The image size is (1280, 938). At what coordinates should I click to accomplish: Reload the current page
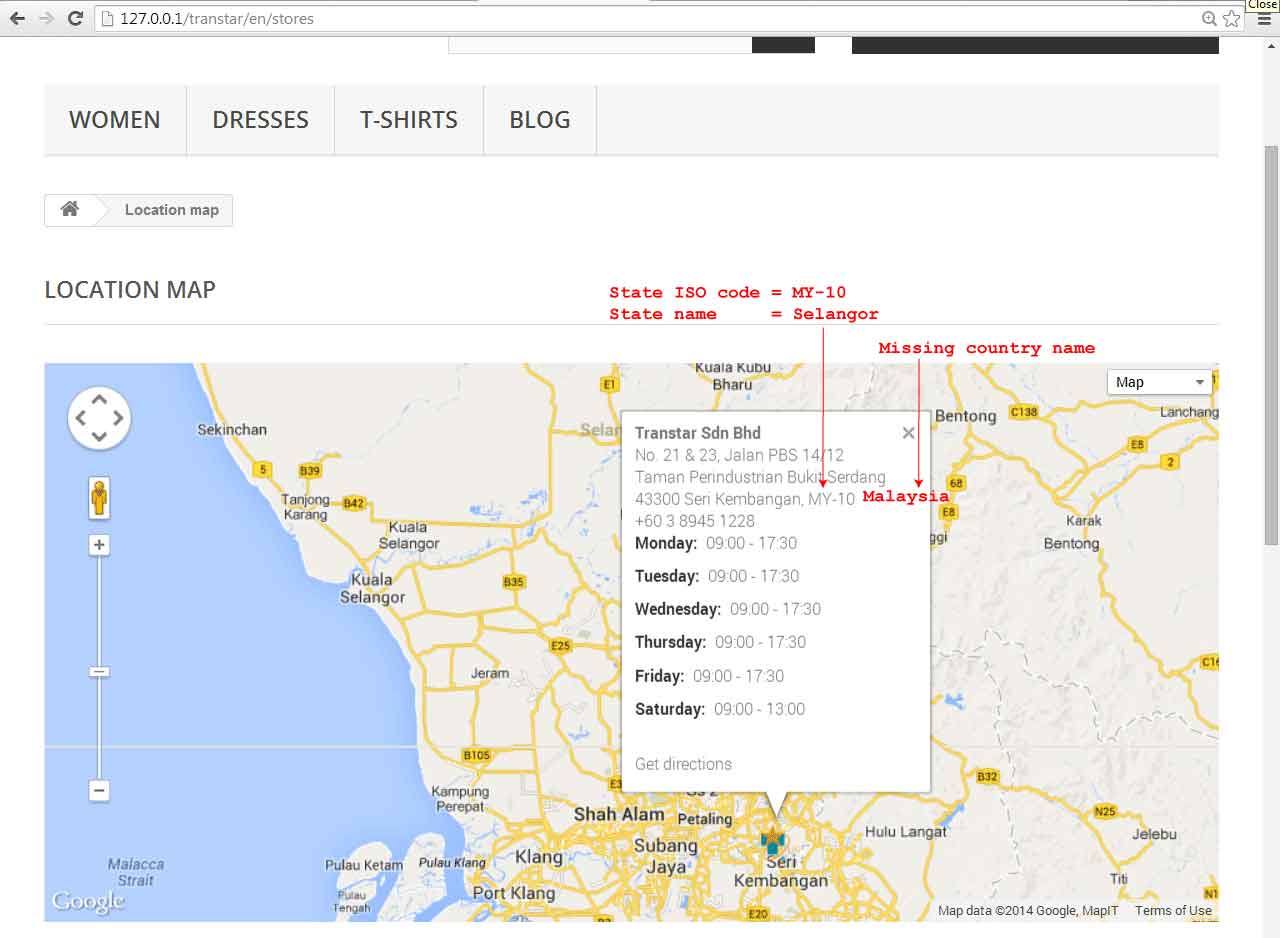tap(75, 18)
